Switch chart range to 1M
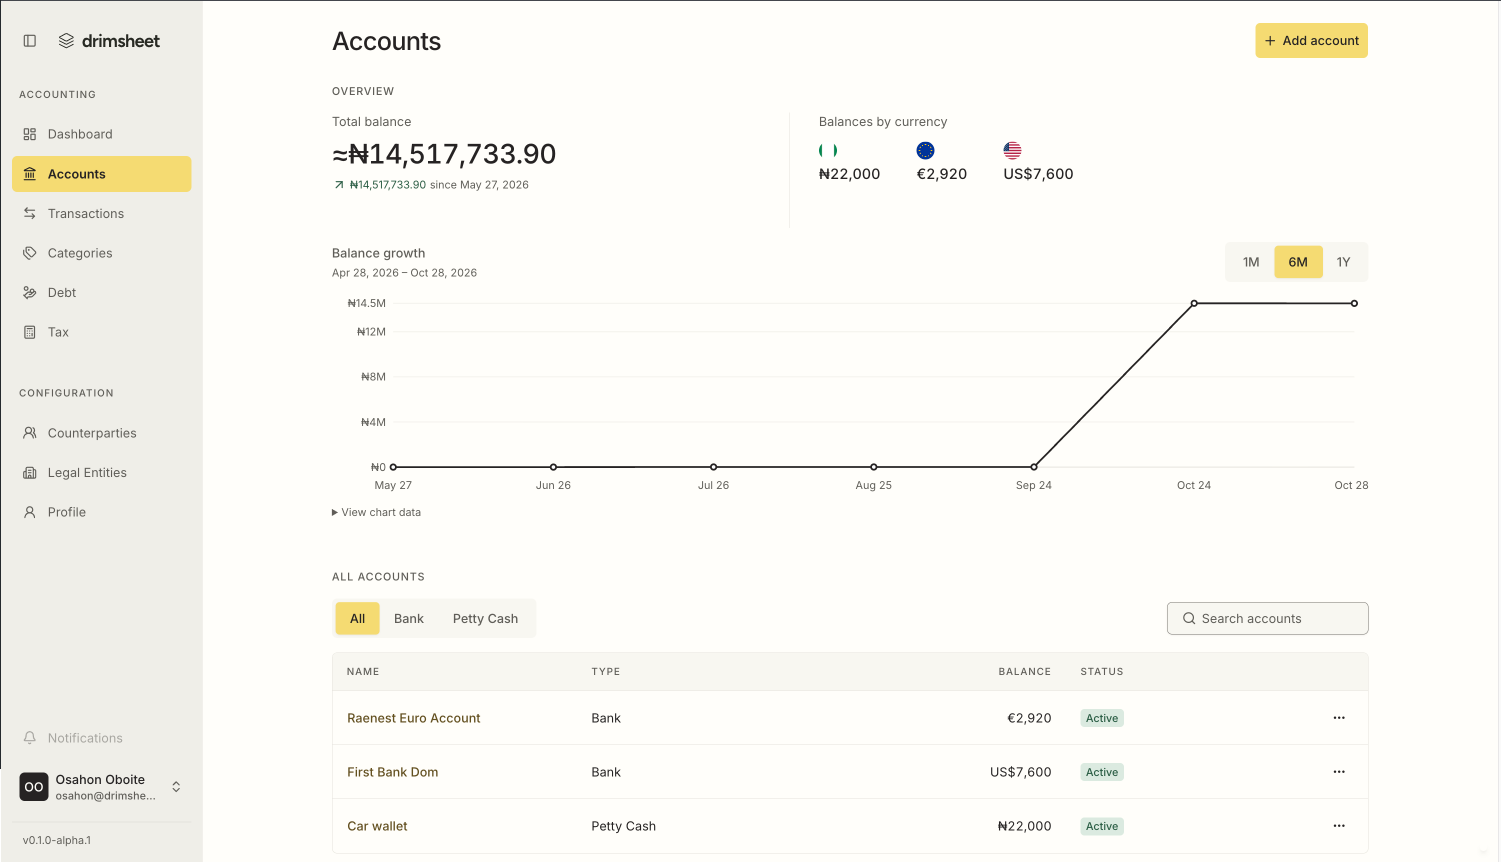The height and width of the screenshot is (862, 1501). point(1251,262)
